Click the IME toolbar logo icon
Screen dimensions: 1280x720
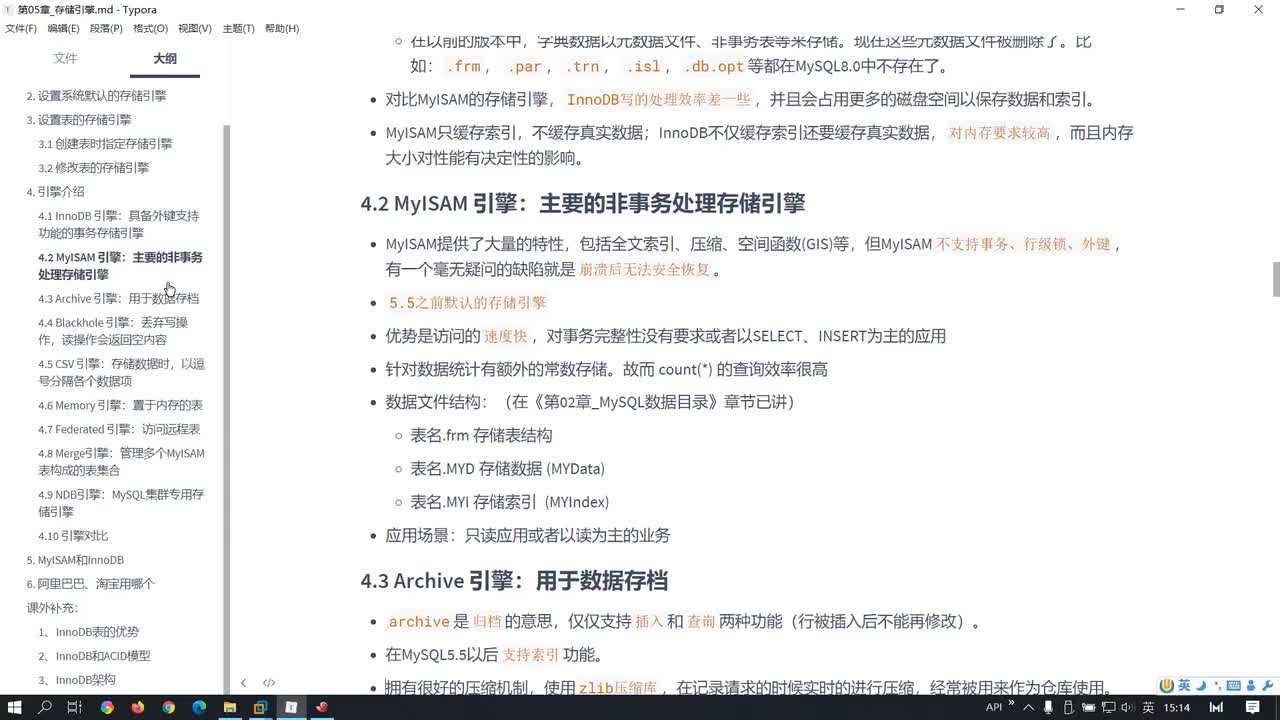[x=1167, y=686]
